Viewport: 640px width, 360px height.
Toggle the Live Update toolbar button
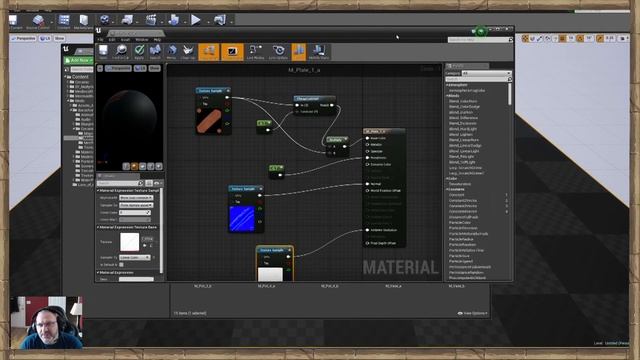point(279,52)
